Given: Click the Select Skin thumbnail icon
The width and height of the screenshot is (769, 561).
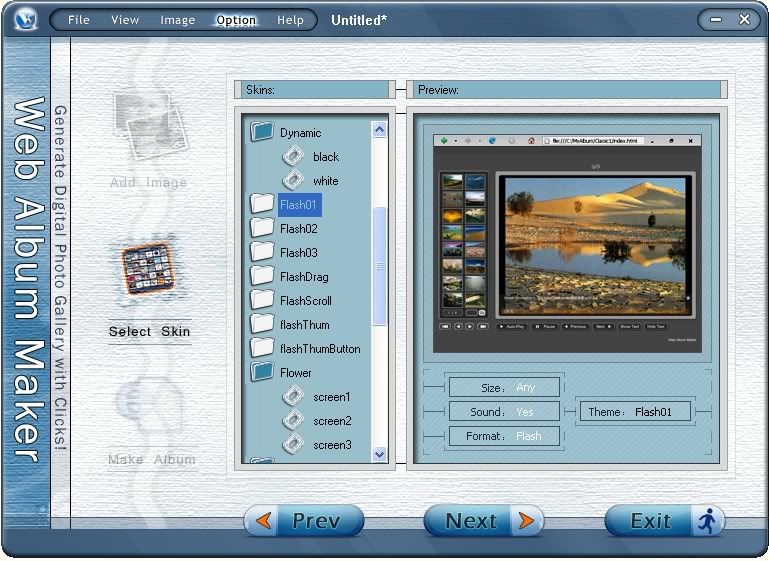Looking at the screenshot, I should coord(149,269).
